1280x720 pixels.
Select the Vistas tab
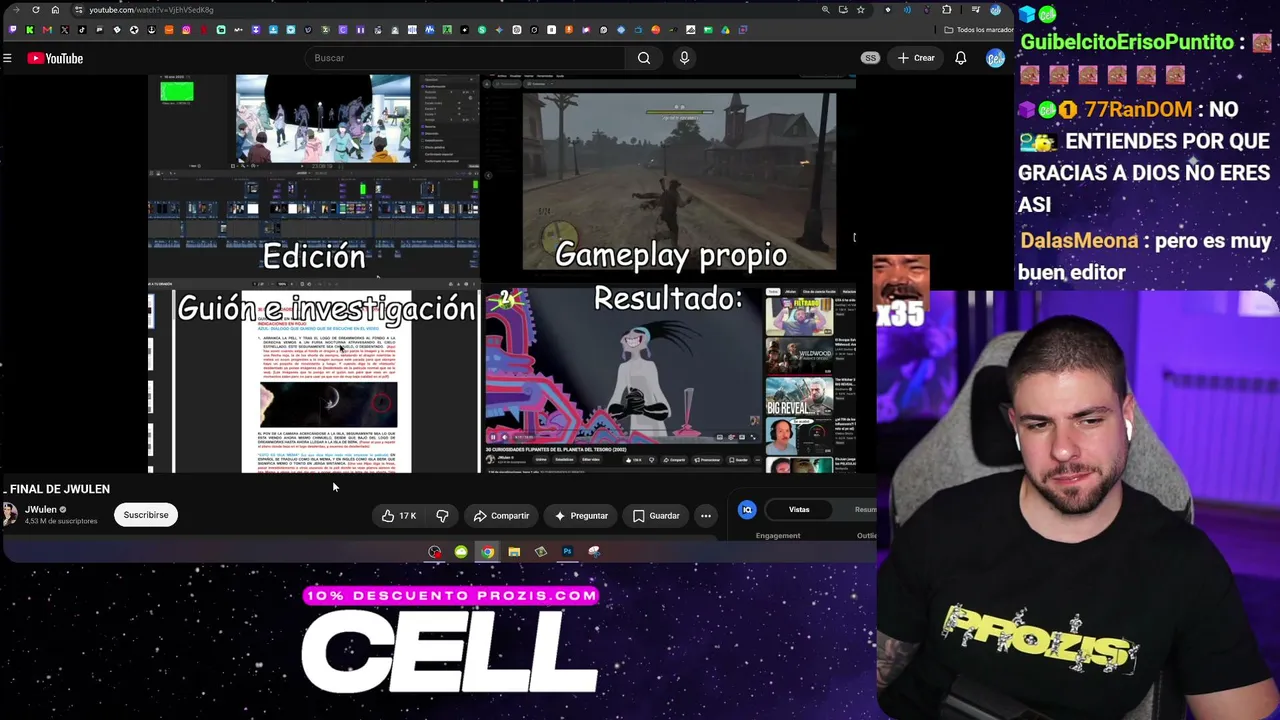click(799, 510)
